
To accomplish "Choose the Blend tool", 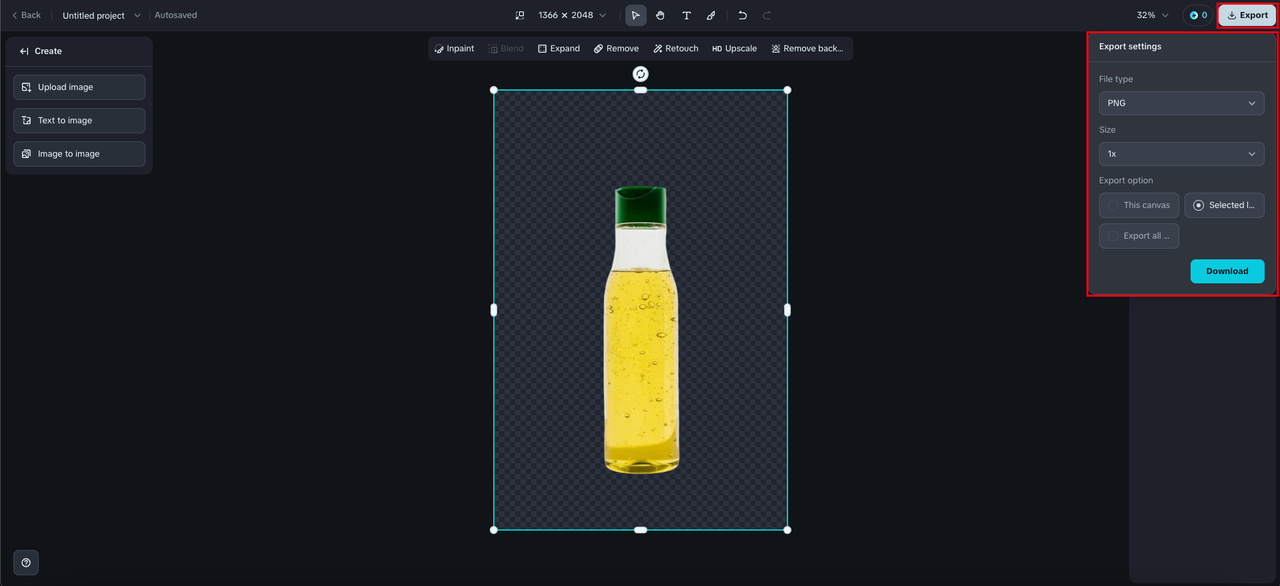I will click(506, 48).
